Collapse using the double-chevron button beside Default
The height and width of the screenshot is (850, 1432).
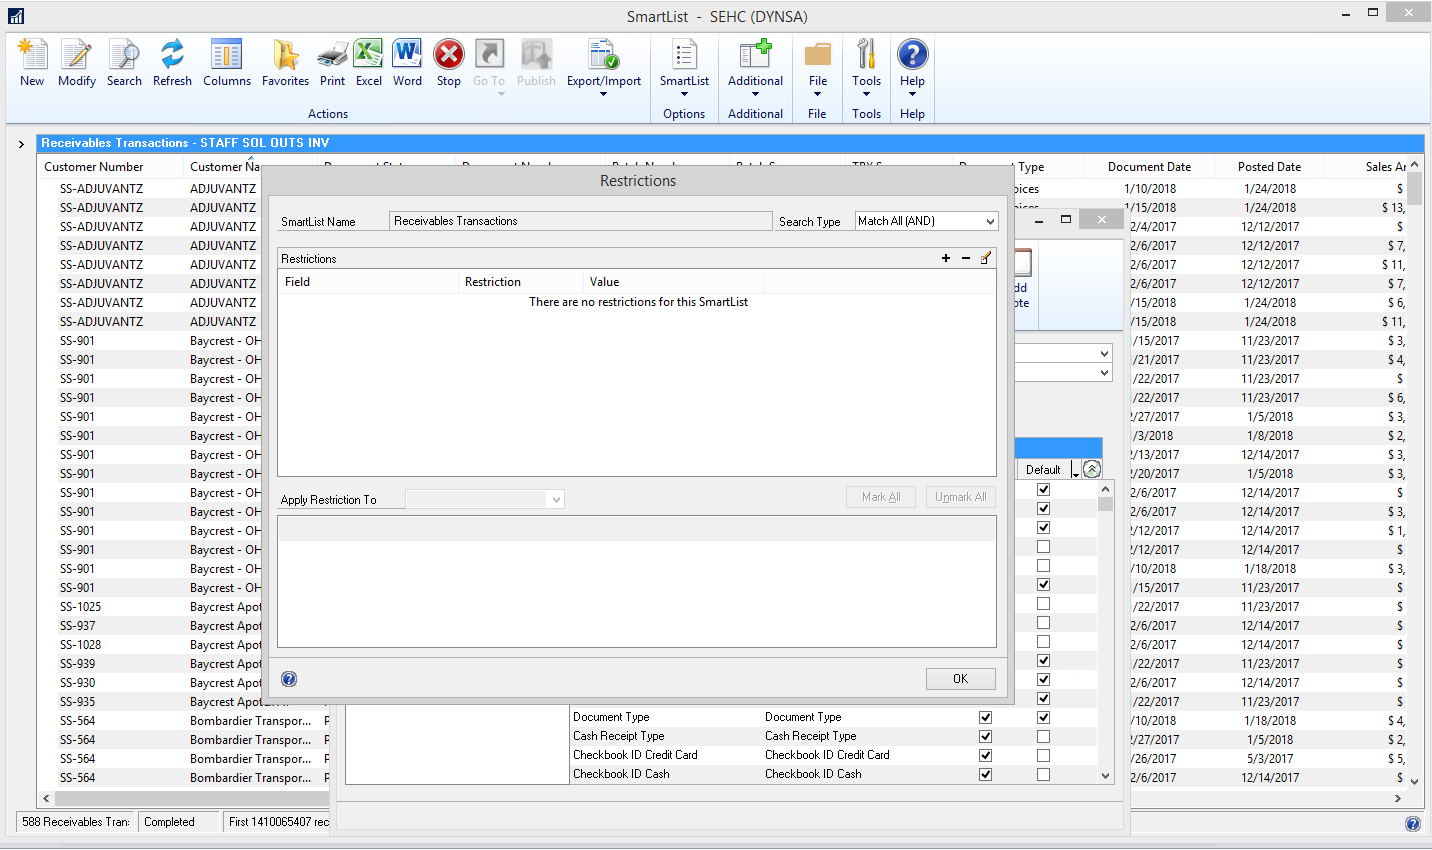(x=1092, y=469)
